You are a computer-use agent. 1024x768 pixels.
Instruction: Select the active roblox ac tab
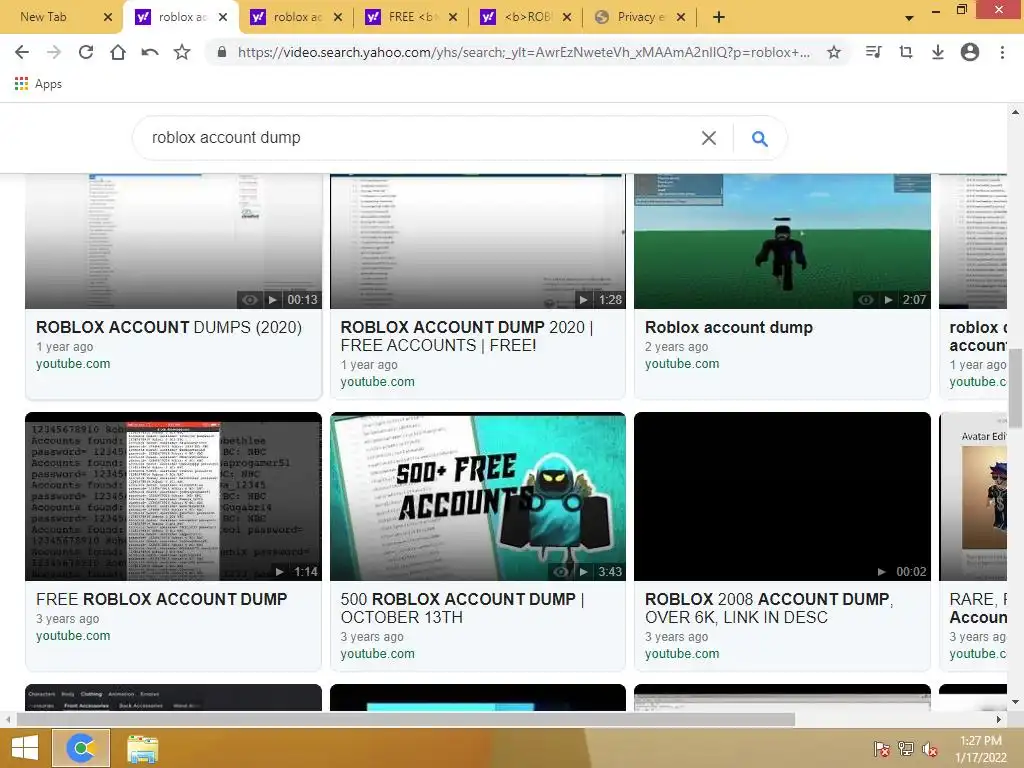point(180,17)
